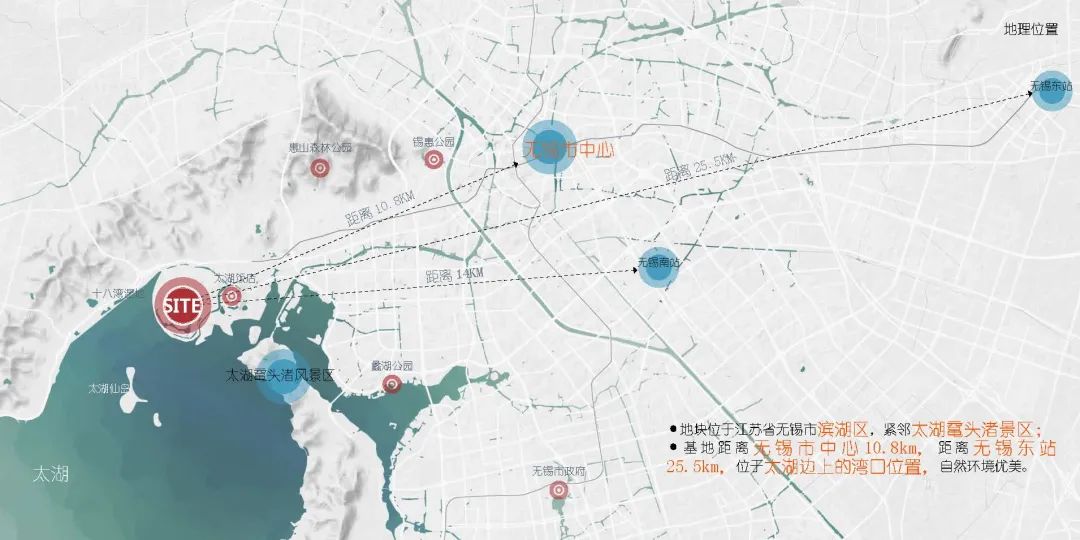Select the 太湖仙岛 label
This screenshot has height=540, width=1080.
coord(110,388)
